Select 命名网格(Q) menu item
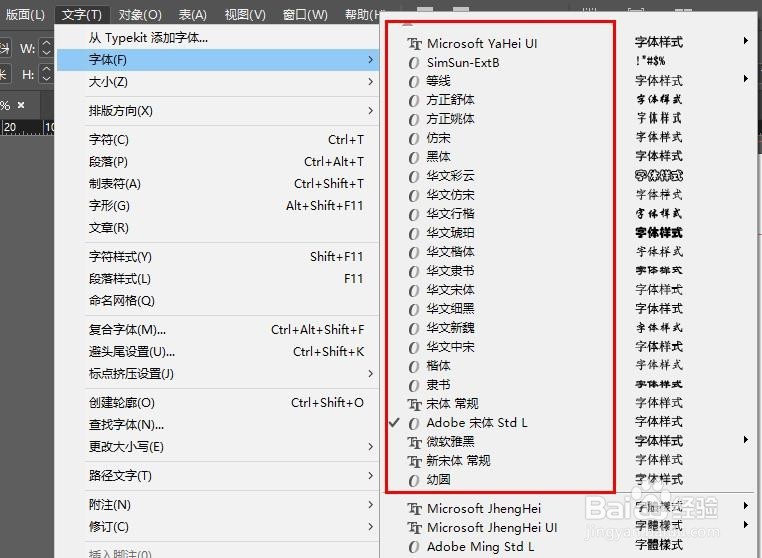 (217, 300)
